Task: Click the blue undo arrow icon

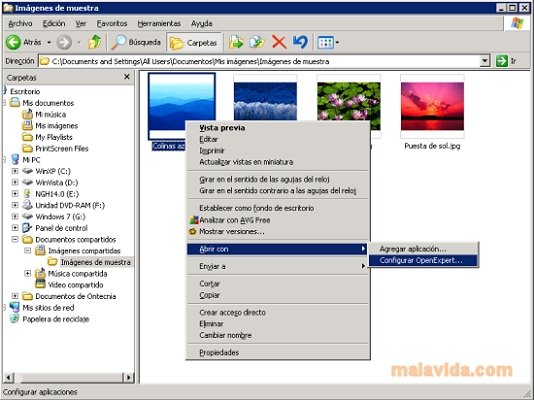Action: pos(300,43)
